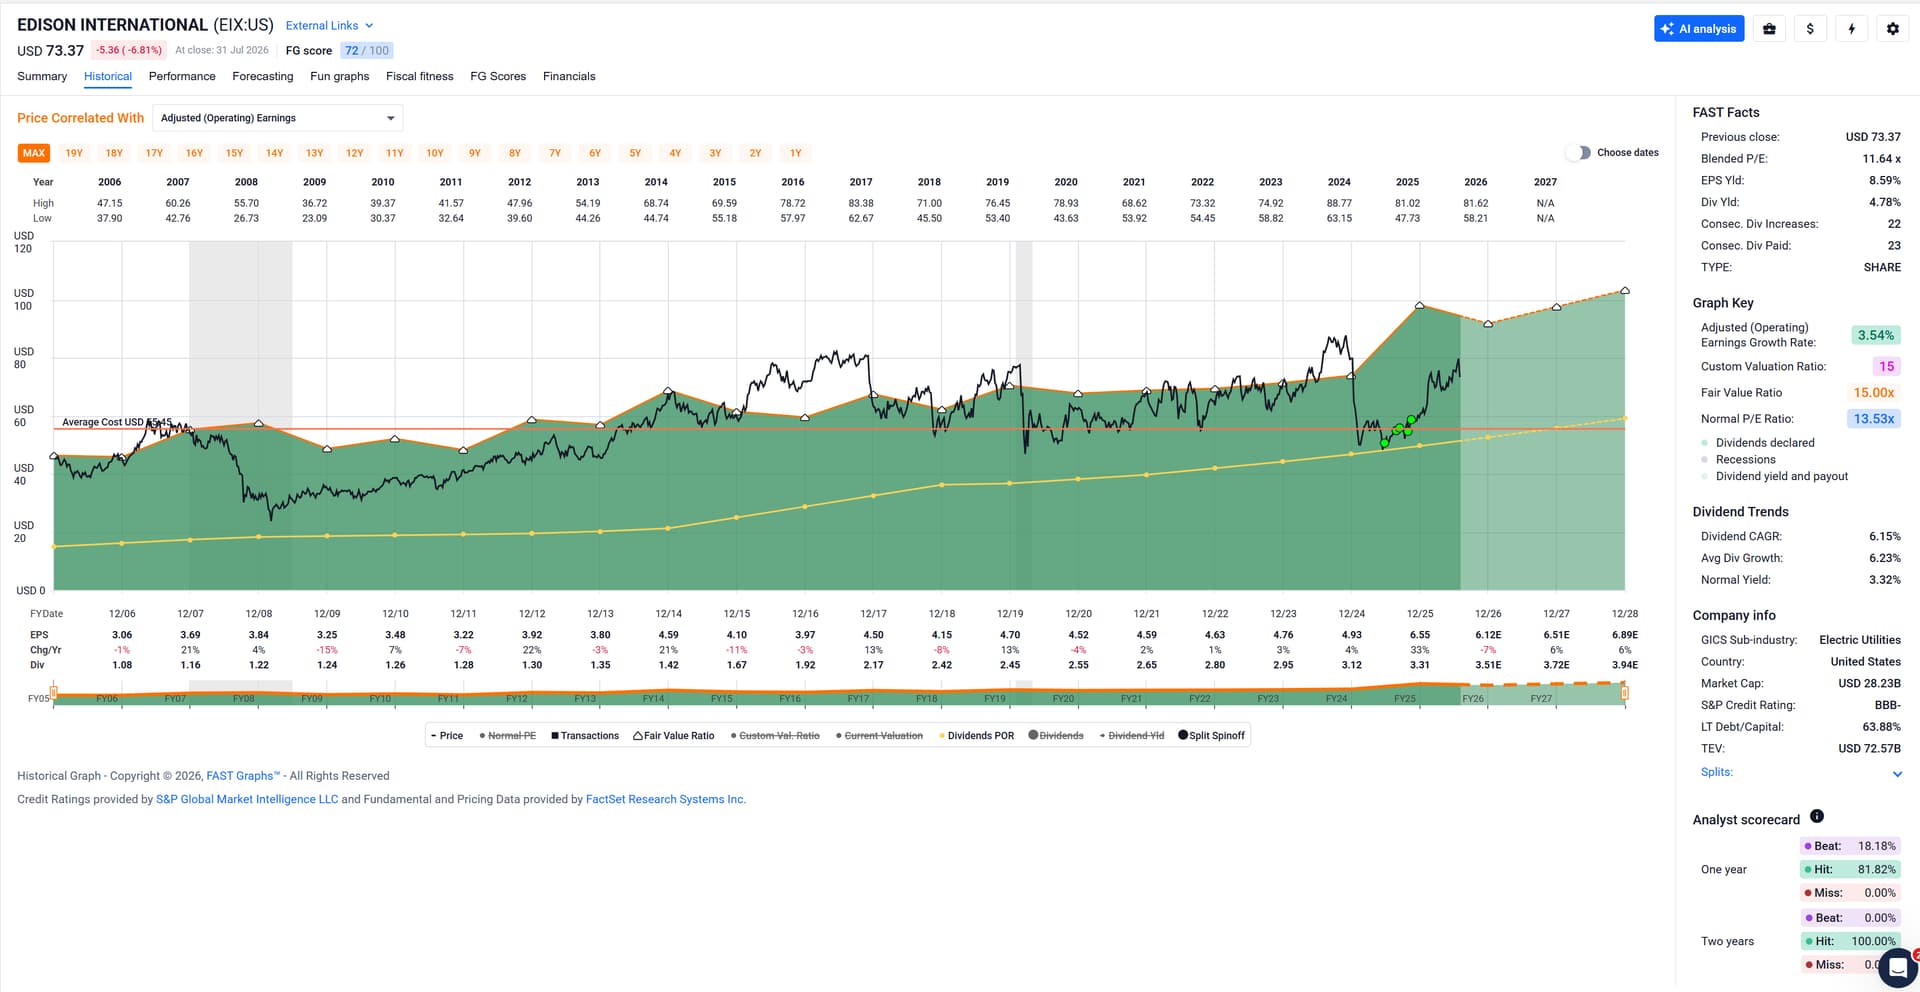Viewport: 1920px width, 992px height.
Task: Choose the 1Y time range
Action: pyautogui.click(x=796, y=153)
